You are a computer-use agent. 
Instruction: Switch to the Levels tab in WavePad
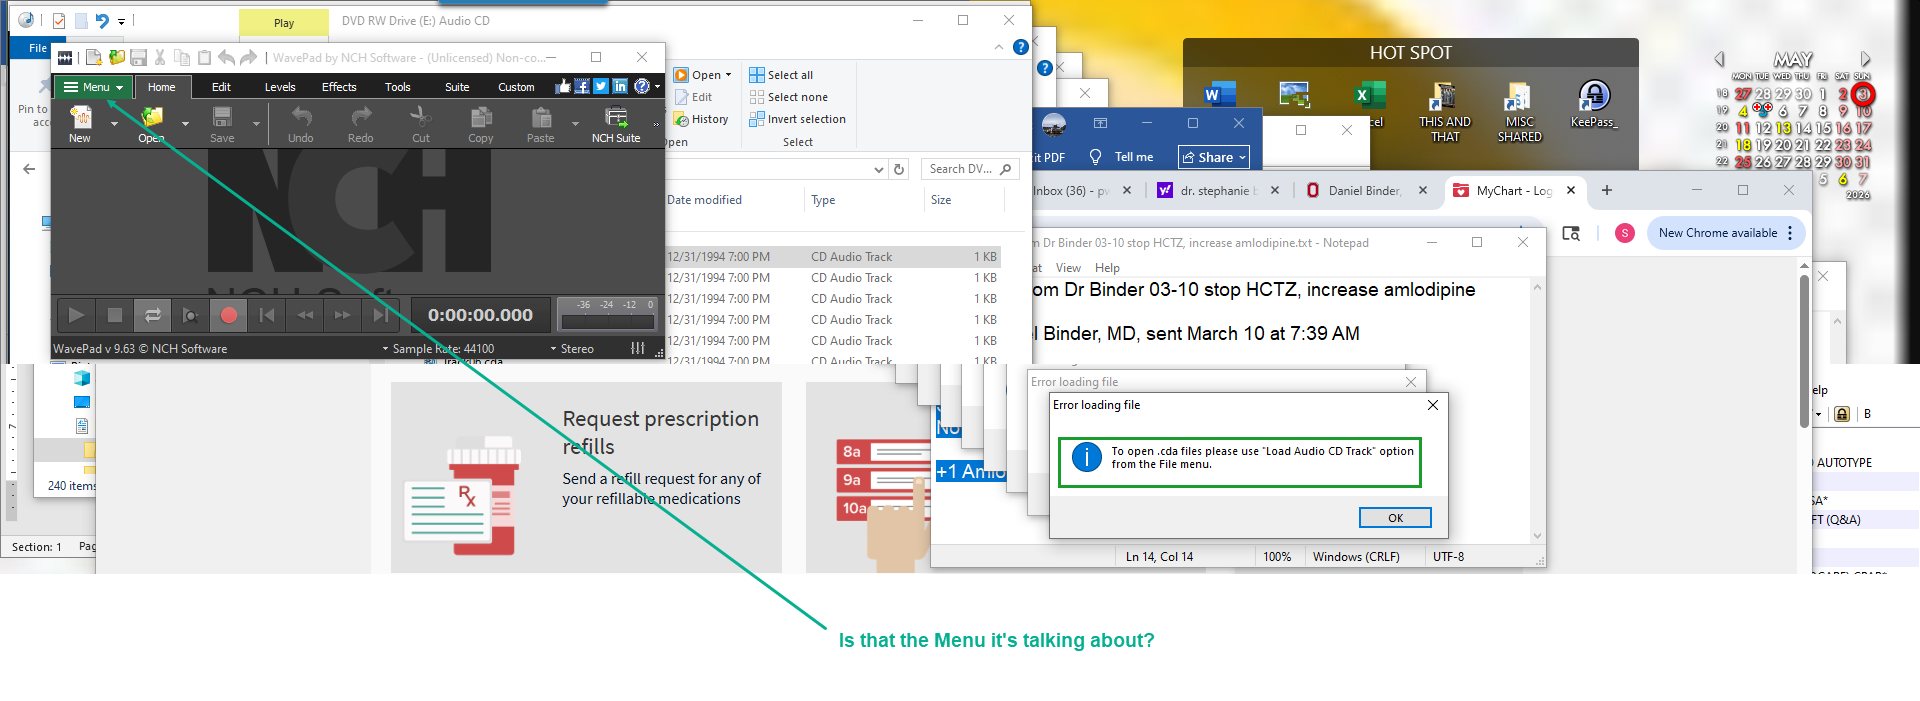[280, 87]
